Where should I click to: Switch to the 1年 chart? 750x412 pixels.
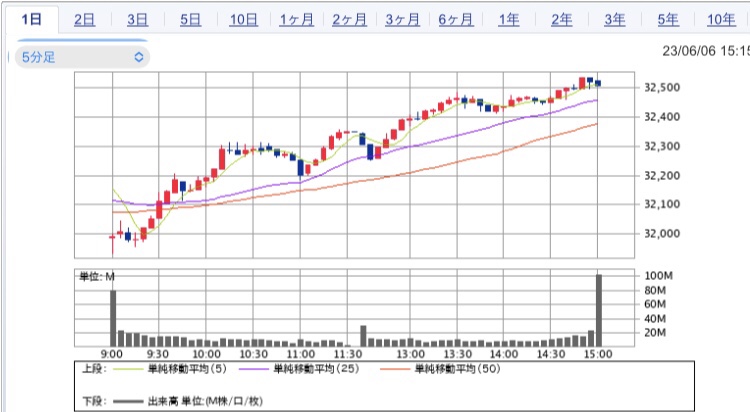509,20
